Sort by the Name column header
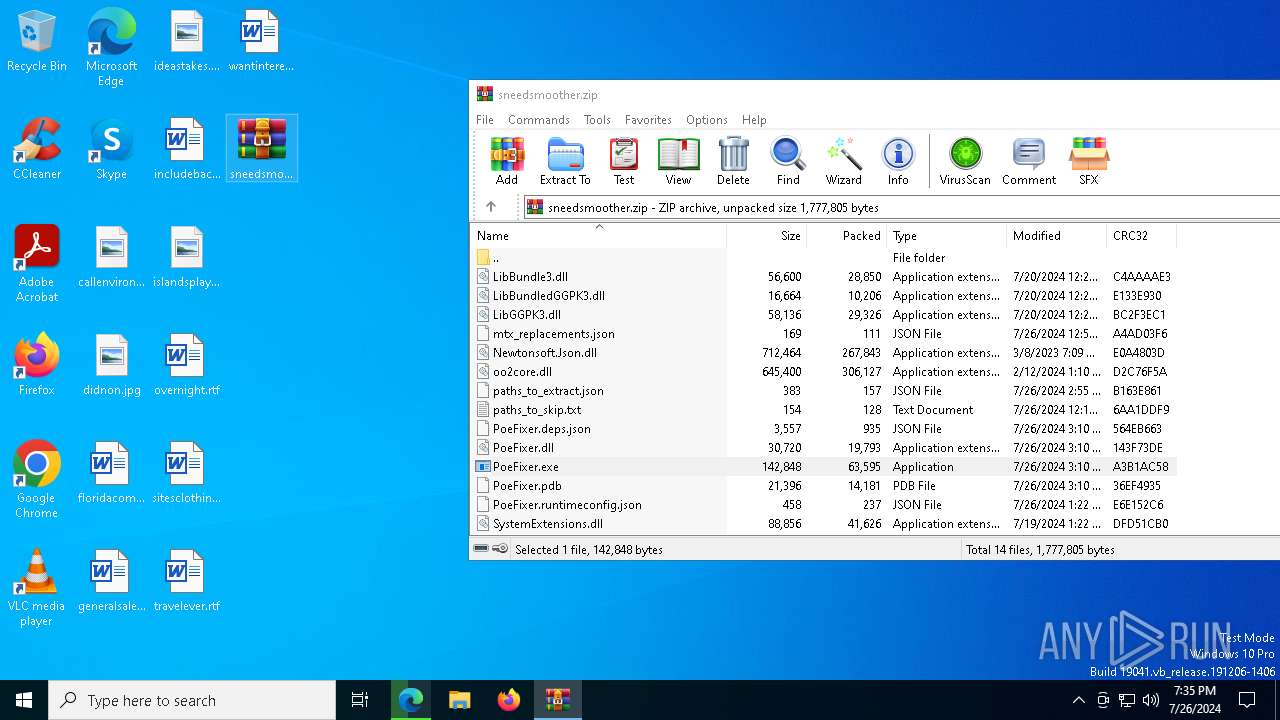The image size is (1280, 720). pos(598,236)
